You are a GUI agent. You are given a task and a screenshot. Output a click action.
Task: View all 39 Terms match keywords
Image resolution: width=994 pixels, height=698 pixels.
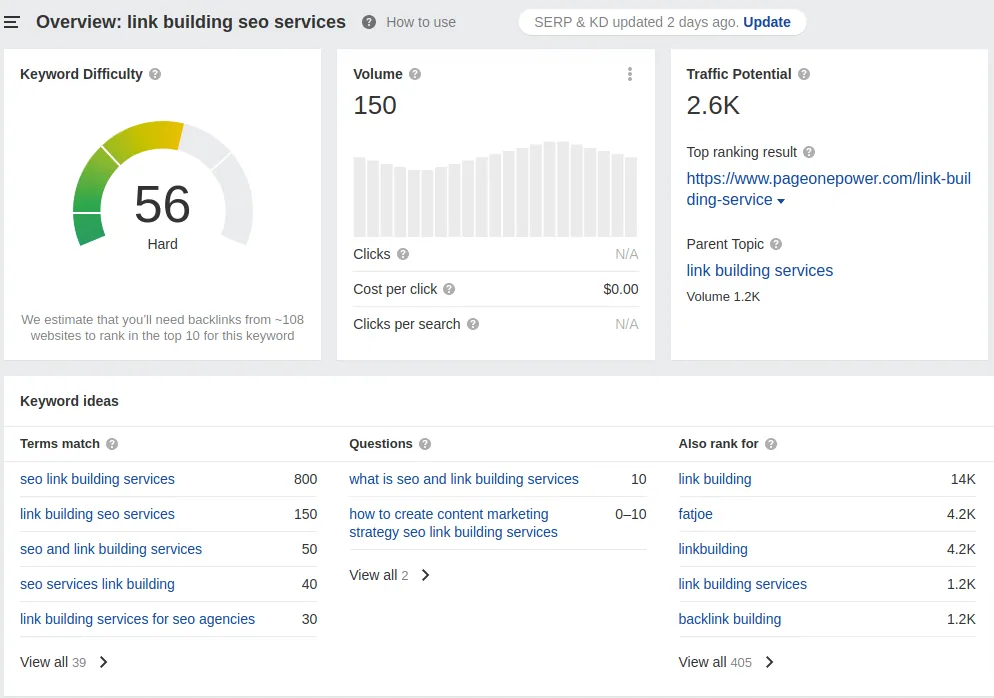coord(53,662)
